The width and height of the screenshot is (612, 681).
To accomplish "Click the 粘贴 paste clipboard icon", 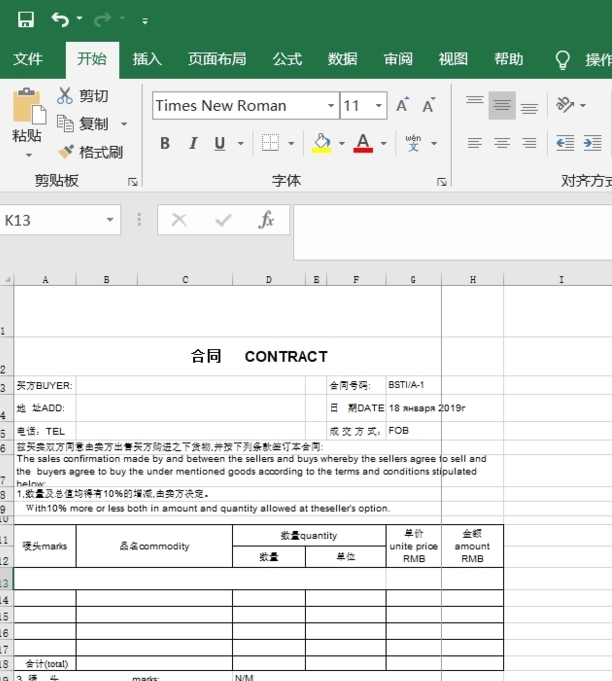I will point(29,106).
